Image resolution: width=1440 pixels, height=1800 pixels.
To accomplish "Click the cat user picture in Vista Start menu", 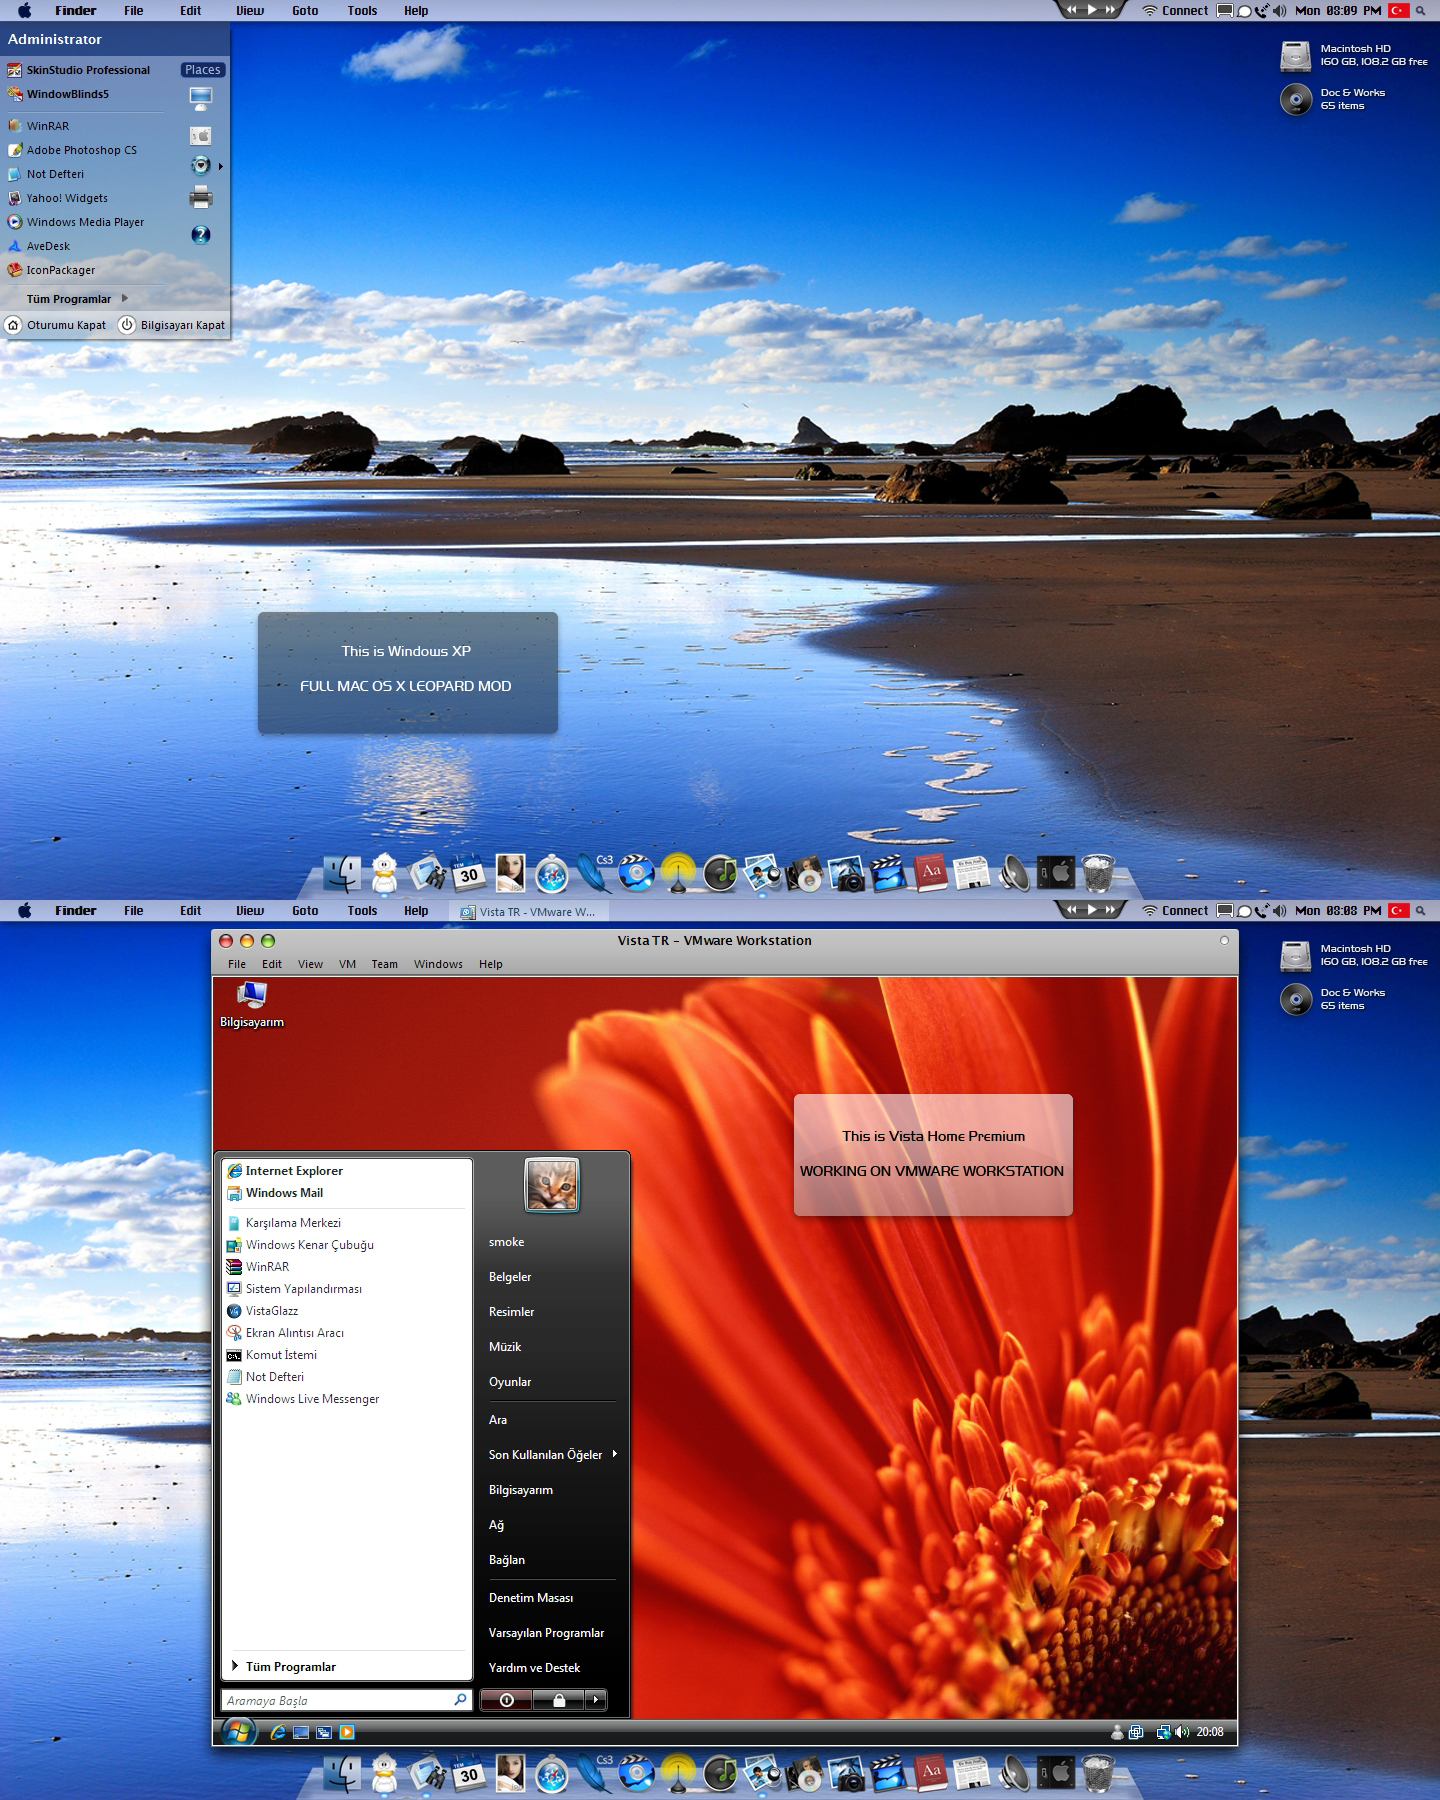I will (x=552, y=1184).
